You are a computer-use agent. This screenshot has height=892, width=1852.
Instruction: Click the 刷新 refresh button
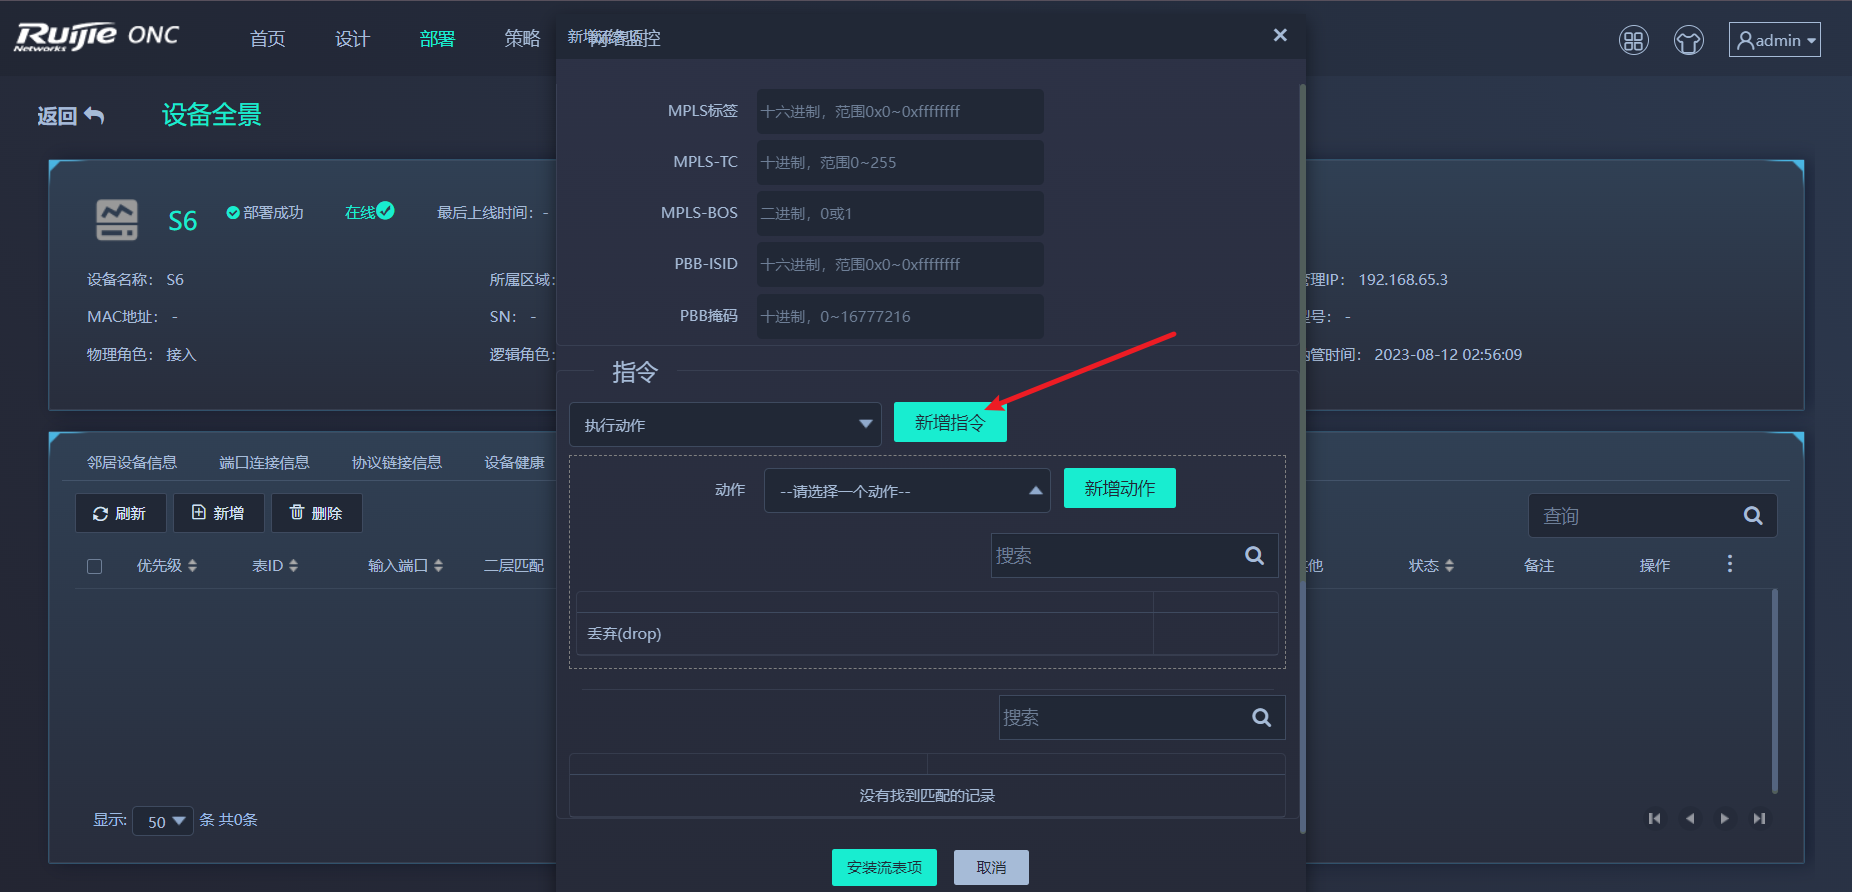(120, 513)
